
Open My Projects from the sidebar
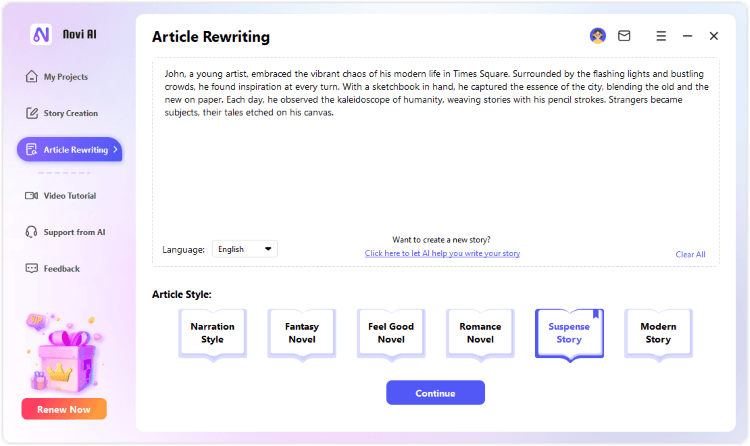[56, 77]
